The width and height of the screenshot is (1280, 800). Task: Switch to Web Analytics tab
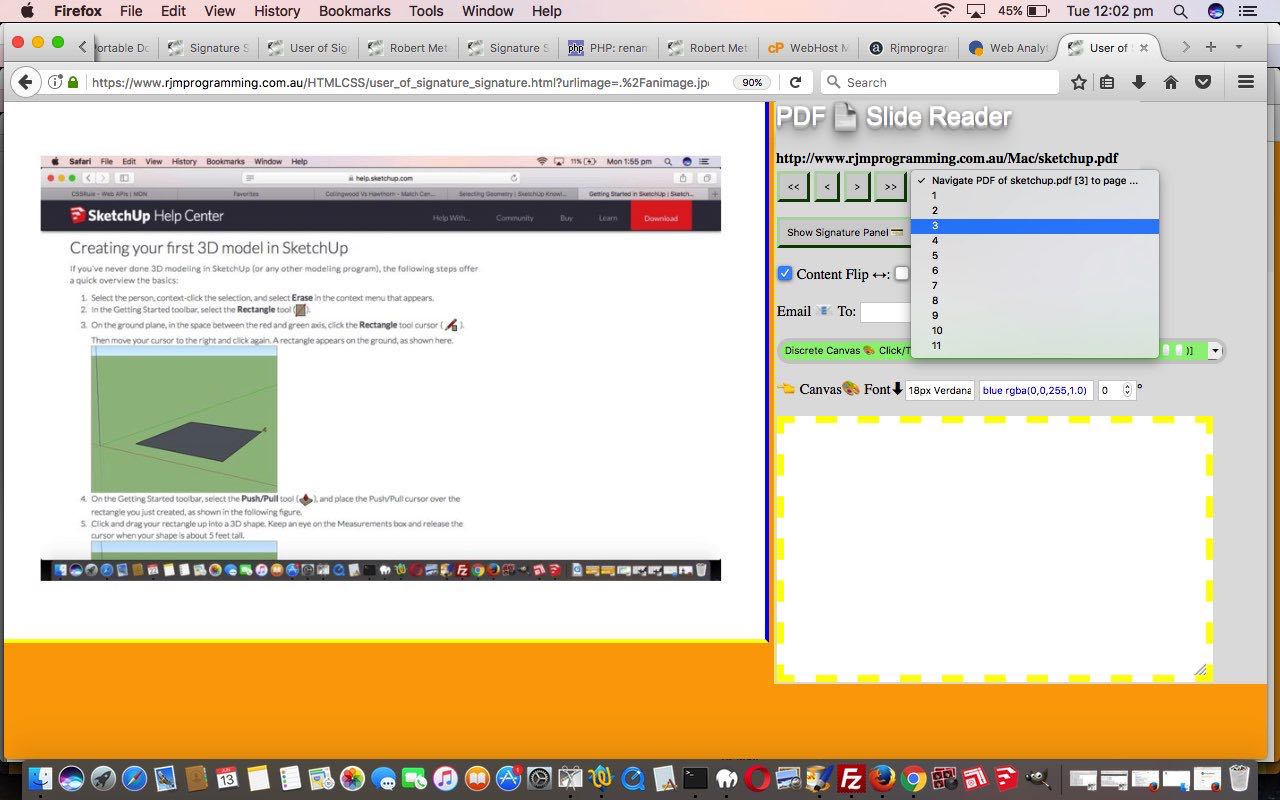click(1007, 47)
